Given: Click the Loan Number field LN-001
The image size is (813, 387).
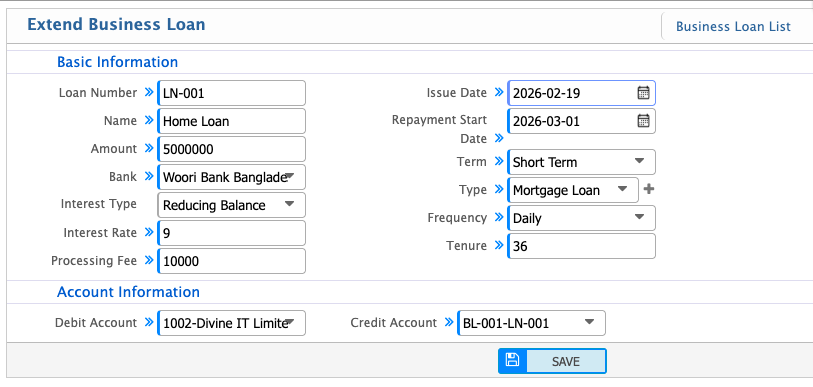Looking at the screenshot, I should click(231, 93).
